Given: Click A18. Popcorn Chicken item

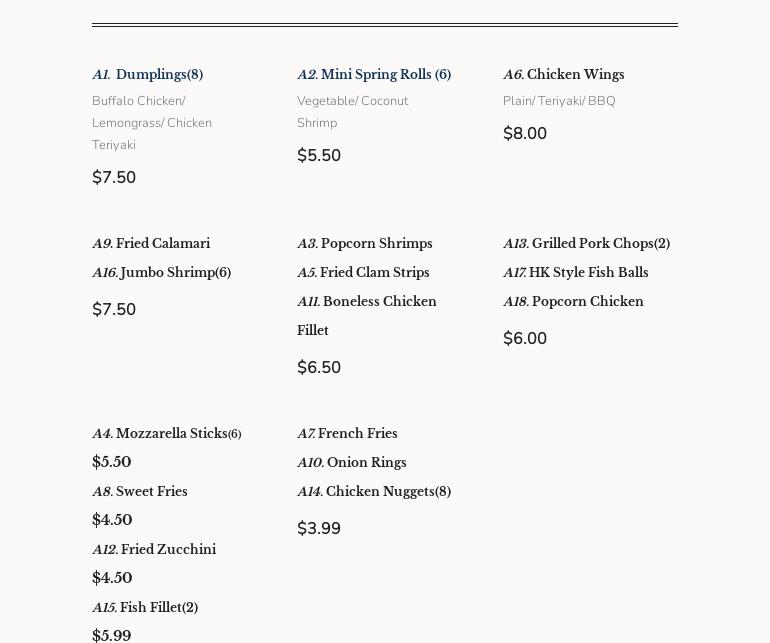Looking at the screenshot, I should (x=573, y=302).
